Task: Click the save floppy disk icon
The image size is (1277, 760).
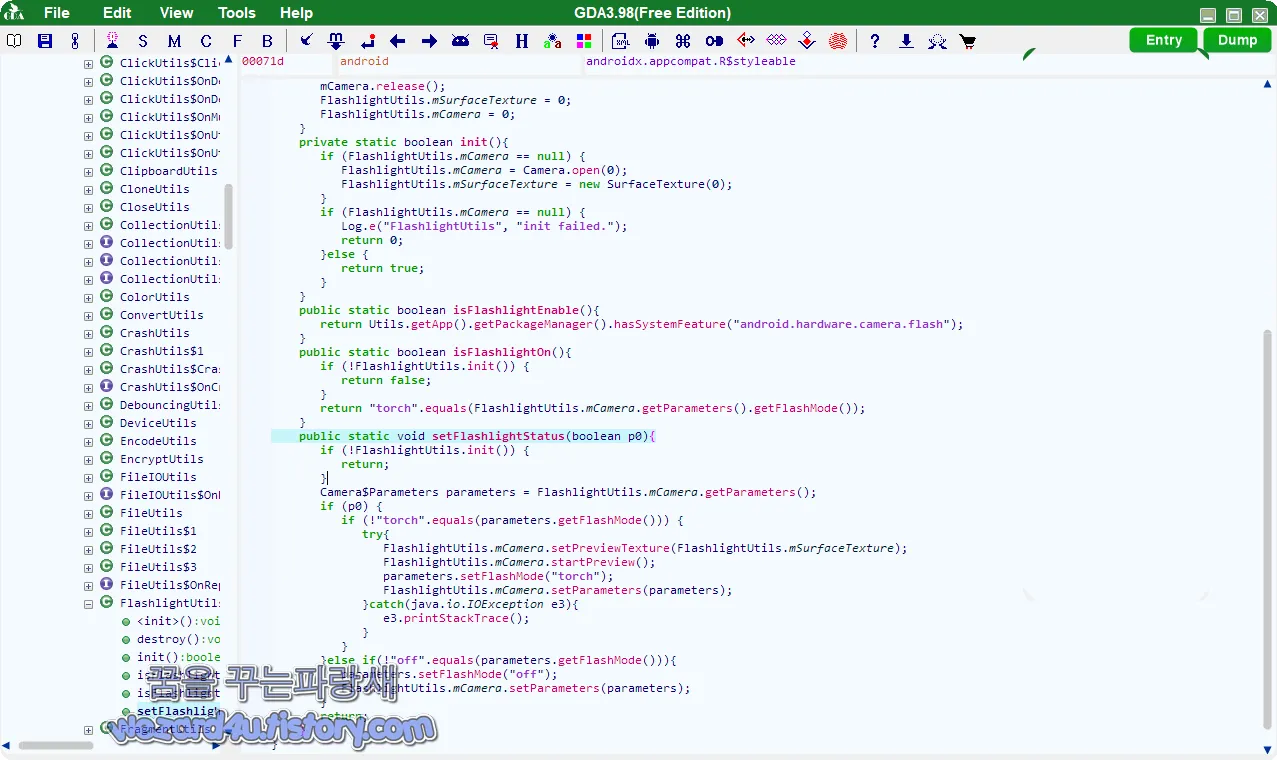Action: (x=45, y=41)
